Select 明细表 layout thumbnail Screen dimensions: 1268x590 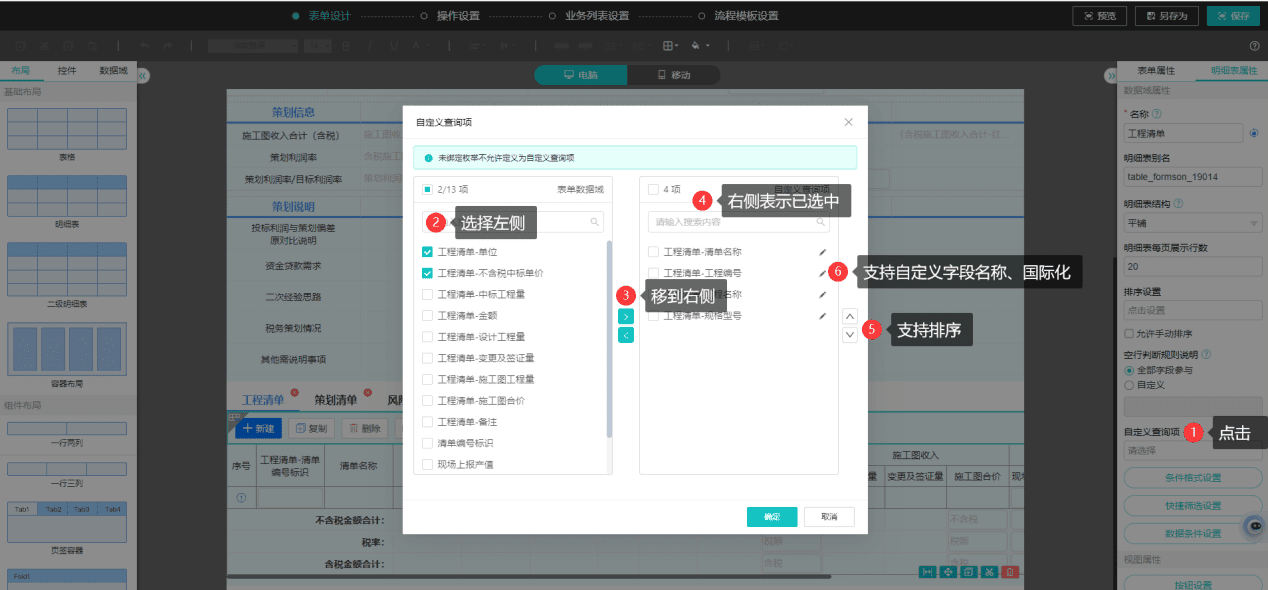[x=67, y=197]
